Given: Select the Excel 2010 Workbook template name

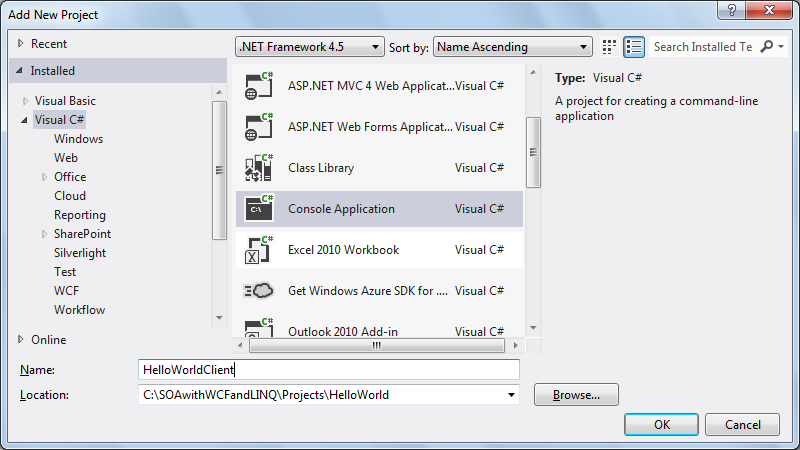Looking at the screenshot, I should [343, 249].
